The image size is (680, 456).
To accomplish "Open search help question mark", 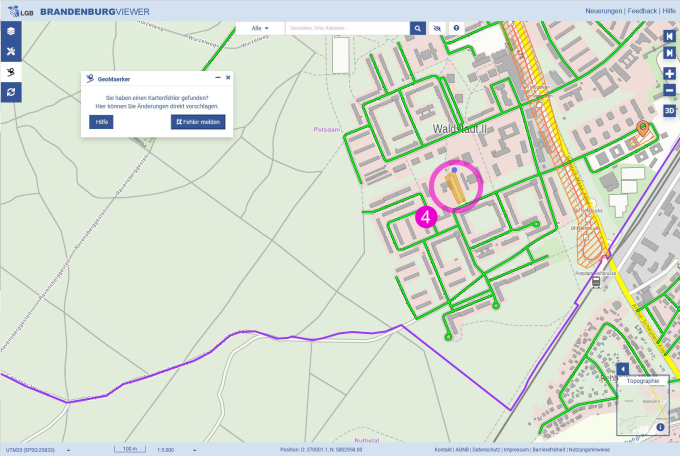I will tap(456, 28).
